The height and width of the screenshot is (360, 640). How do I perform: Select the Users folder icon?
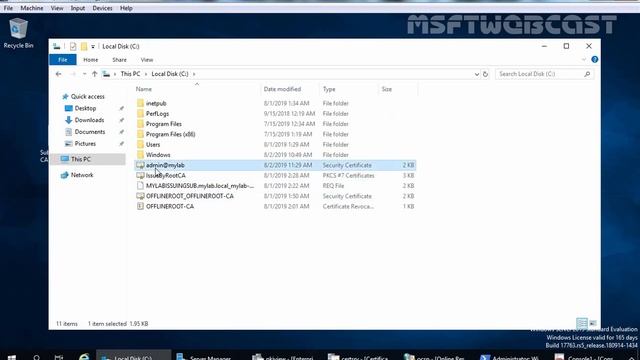(140, 144)
